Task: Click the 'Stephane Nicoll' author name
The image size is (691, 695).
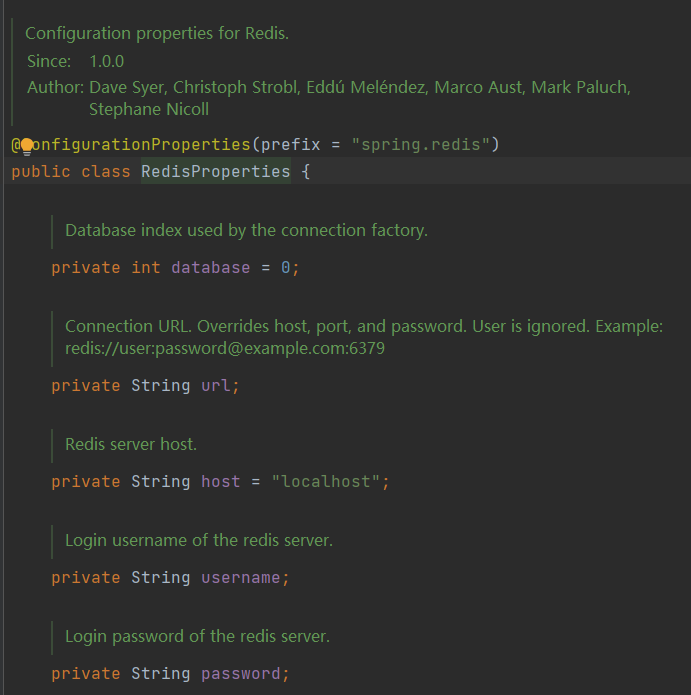Action: [149, 109]
